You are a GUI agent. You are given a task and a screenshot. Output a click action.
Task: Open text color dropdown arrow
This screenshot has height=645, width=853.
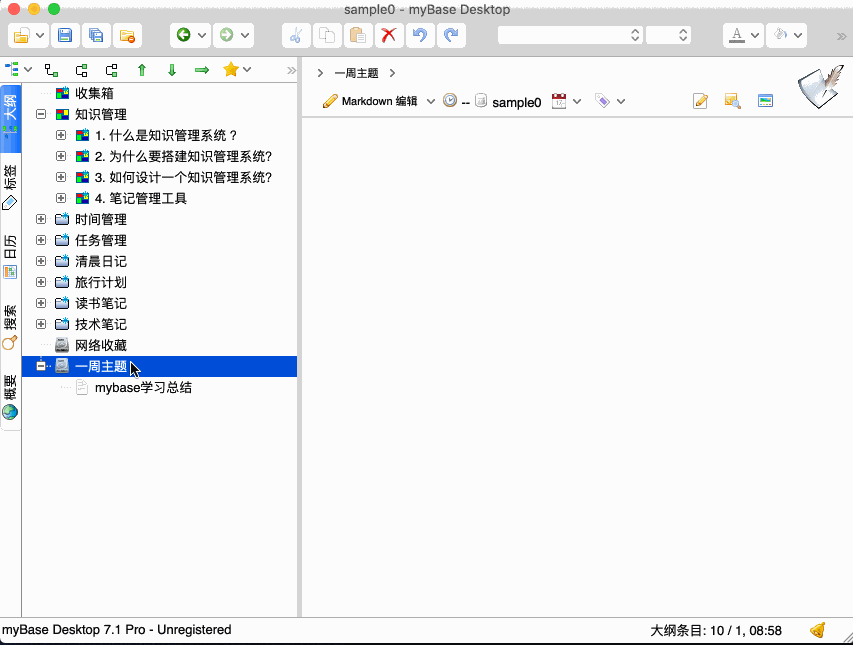[755, 35]
